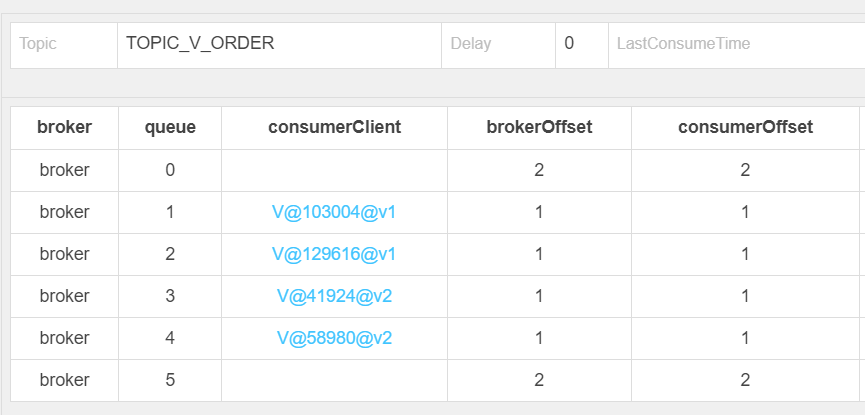Select the broker column header
This screenshot has width=865, height=415.
pyautogui.click(x=65, y=127)
